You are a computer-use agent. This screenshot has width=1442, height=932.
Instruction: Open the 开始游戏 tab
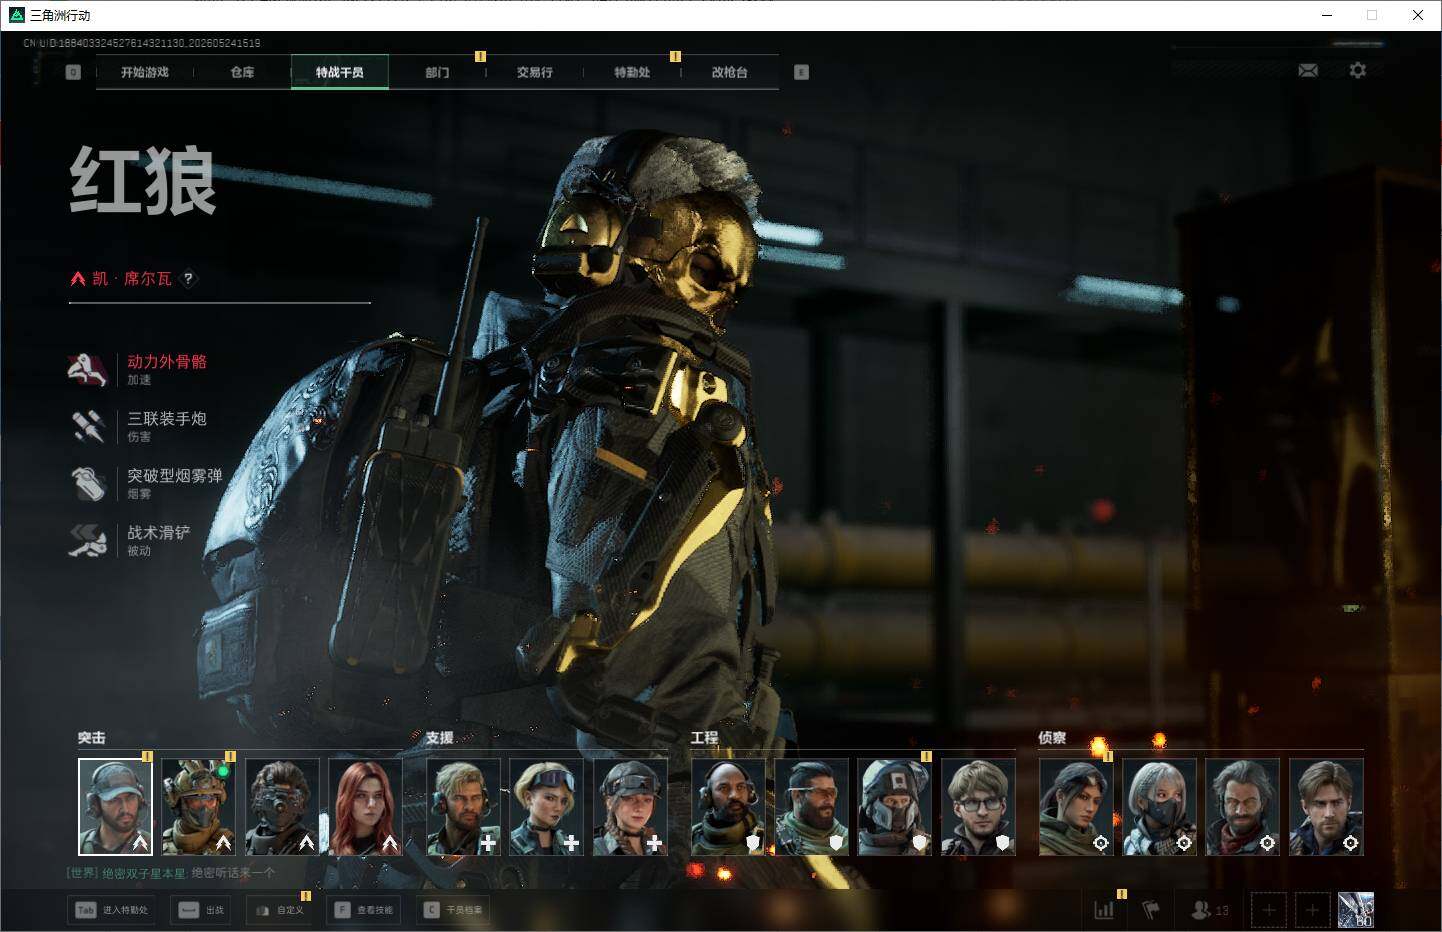coord(145,72)
